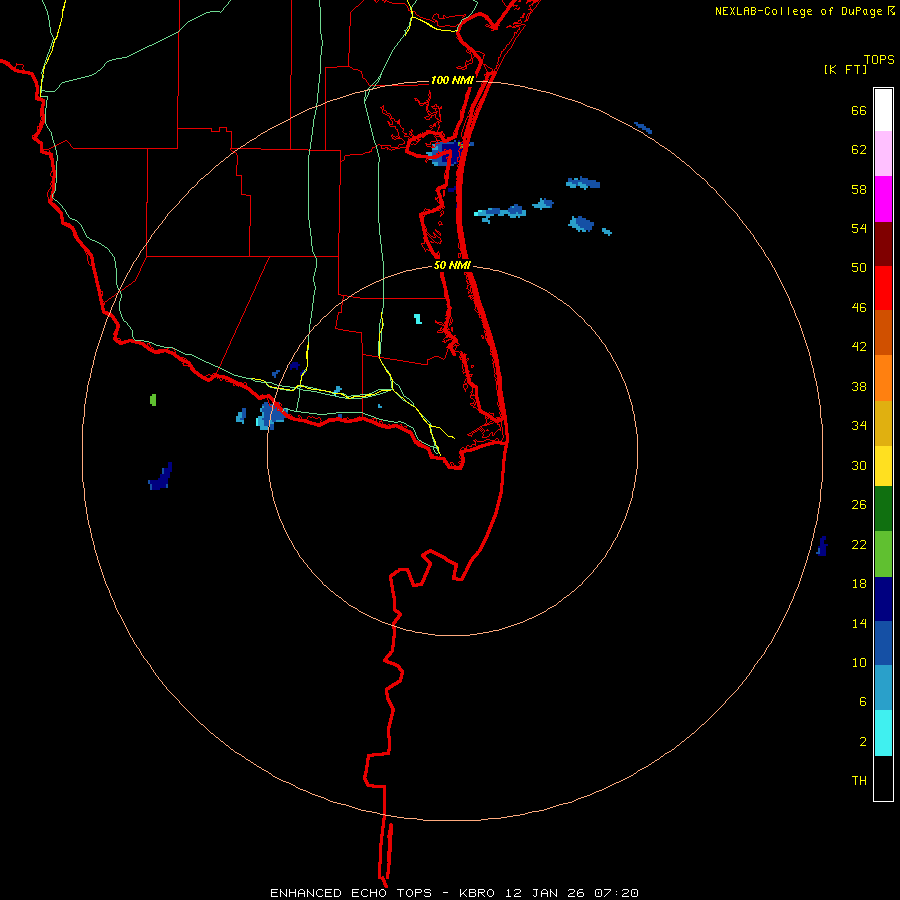This screenshot has width=900, height=900.
Task: Click the 66 scale value
Action: (x=859, y=110)
